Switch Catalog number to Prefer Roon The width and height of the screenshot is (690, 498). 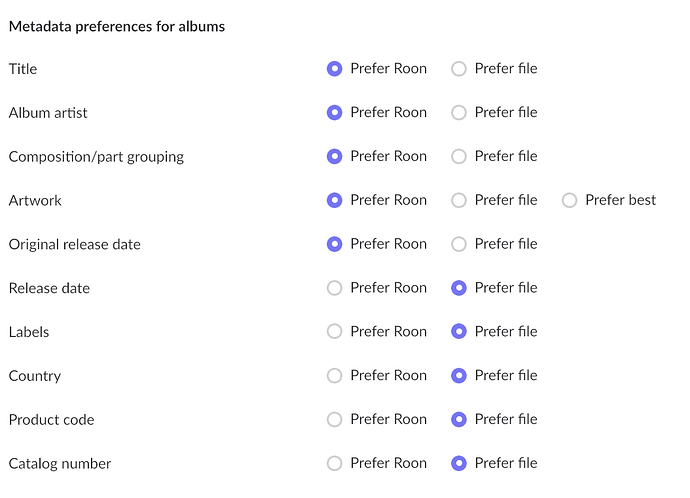[x=335, y=463]
